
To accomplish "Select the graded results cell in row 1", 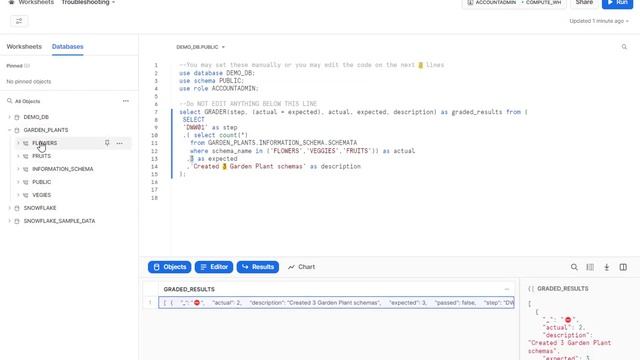I will point(336,302).
